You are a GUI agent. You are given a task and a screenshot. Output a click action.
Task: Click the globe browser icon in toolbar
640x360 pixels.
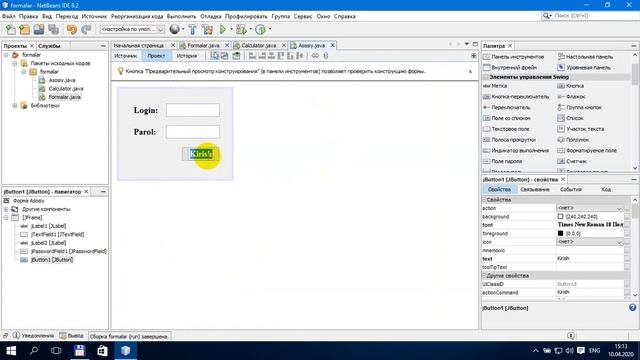pyautogui.click(x=175, y=29)
